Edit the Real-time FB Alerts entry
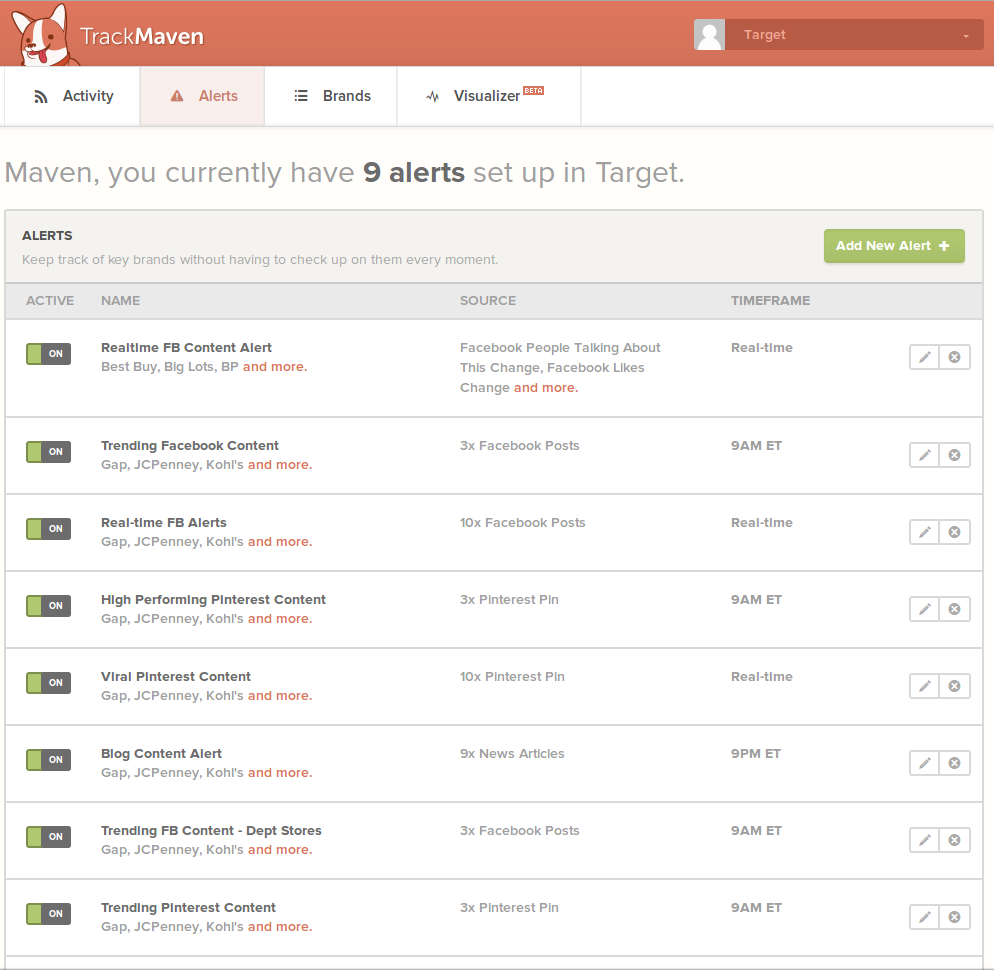Viewport: 994px width, 970px height. pos(924,532)
